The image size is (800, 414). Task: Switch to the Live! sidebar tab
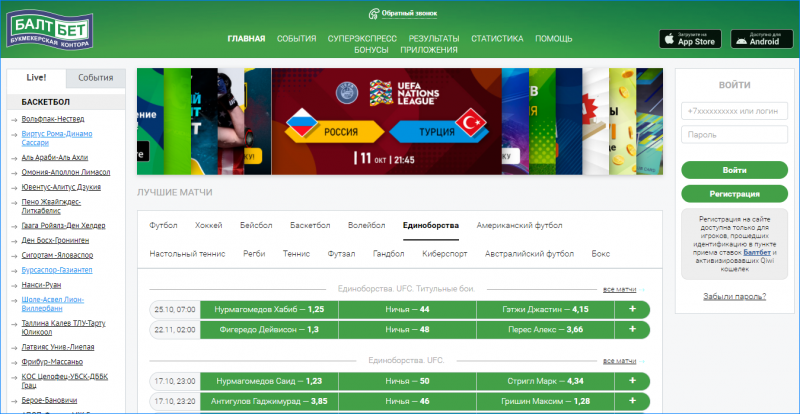click(36, 78)
